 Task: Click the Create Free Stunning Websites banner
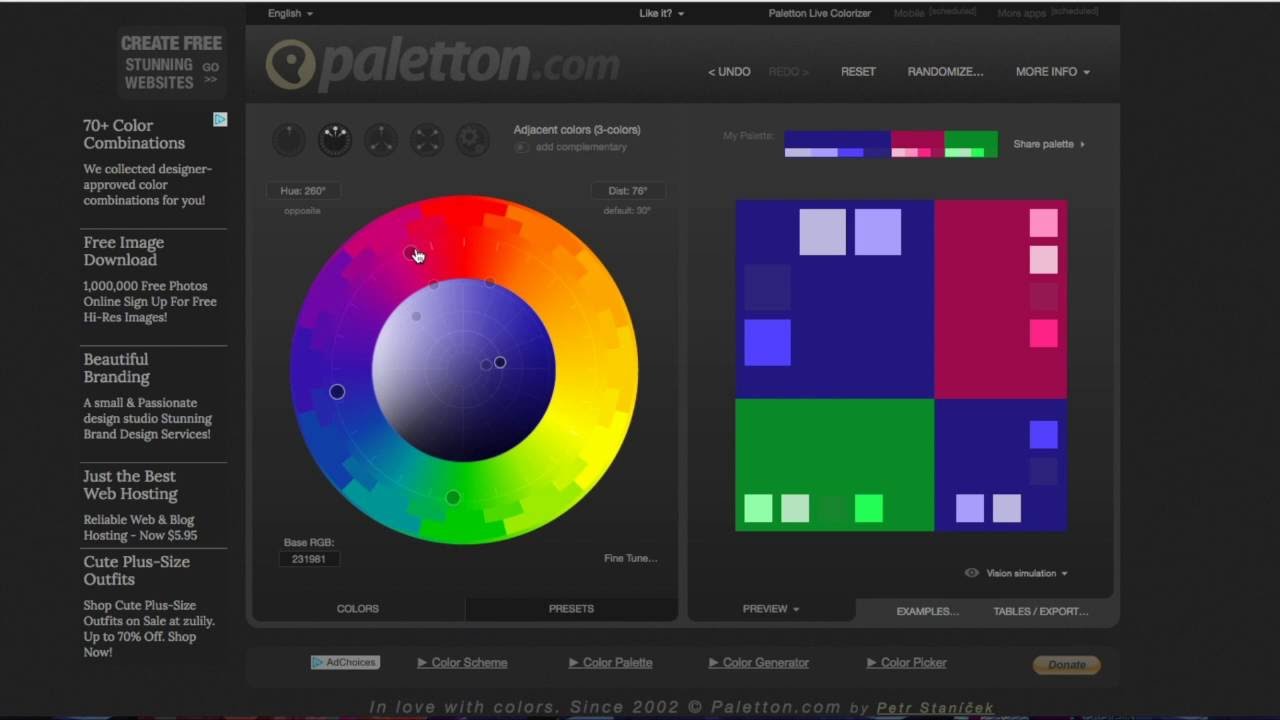[x=171, y=63]
